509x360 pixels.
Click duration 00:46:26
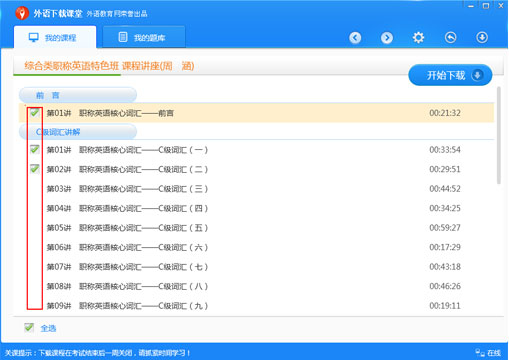[x=445, y=286]
